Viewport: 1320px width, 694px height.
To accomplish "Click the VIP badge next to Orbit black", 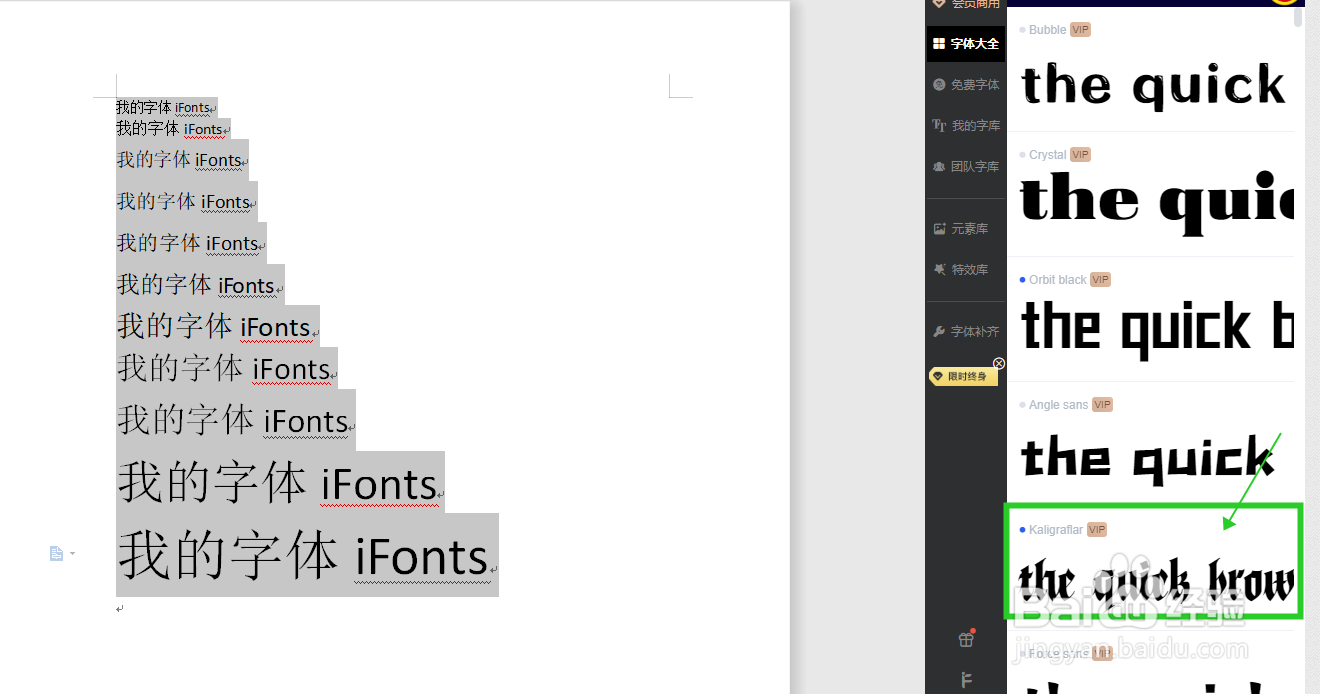I will point(1100,280).
